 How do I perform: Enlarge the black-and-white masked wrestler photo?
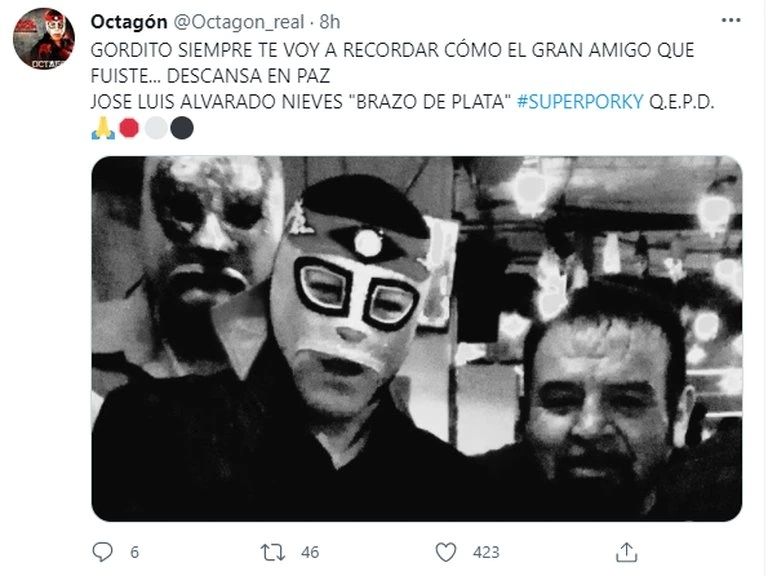click(417, 339)
